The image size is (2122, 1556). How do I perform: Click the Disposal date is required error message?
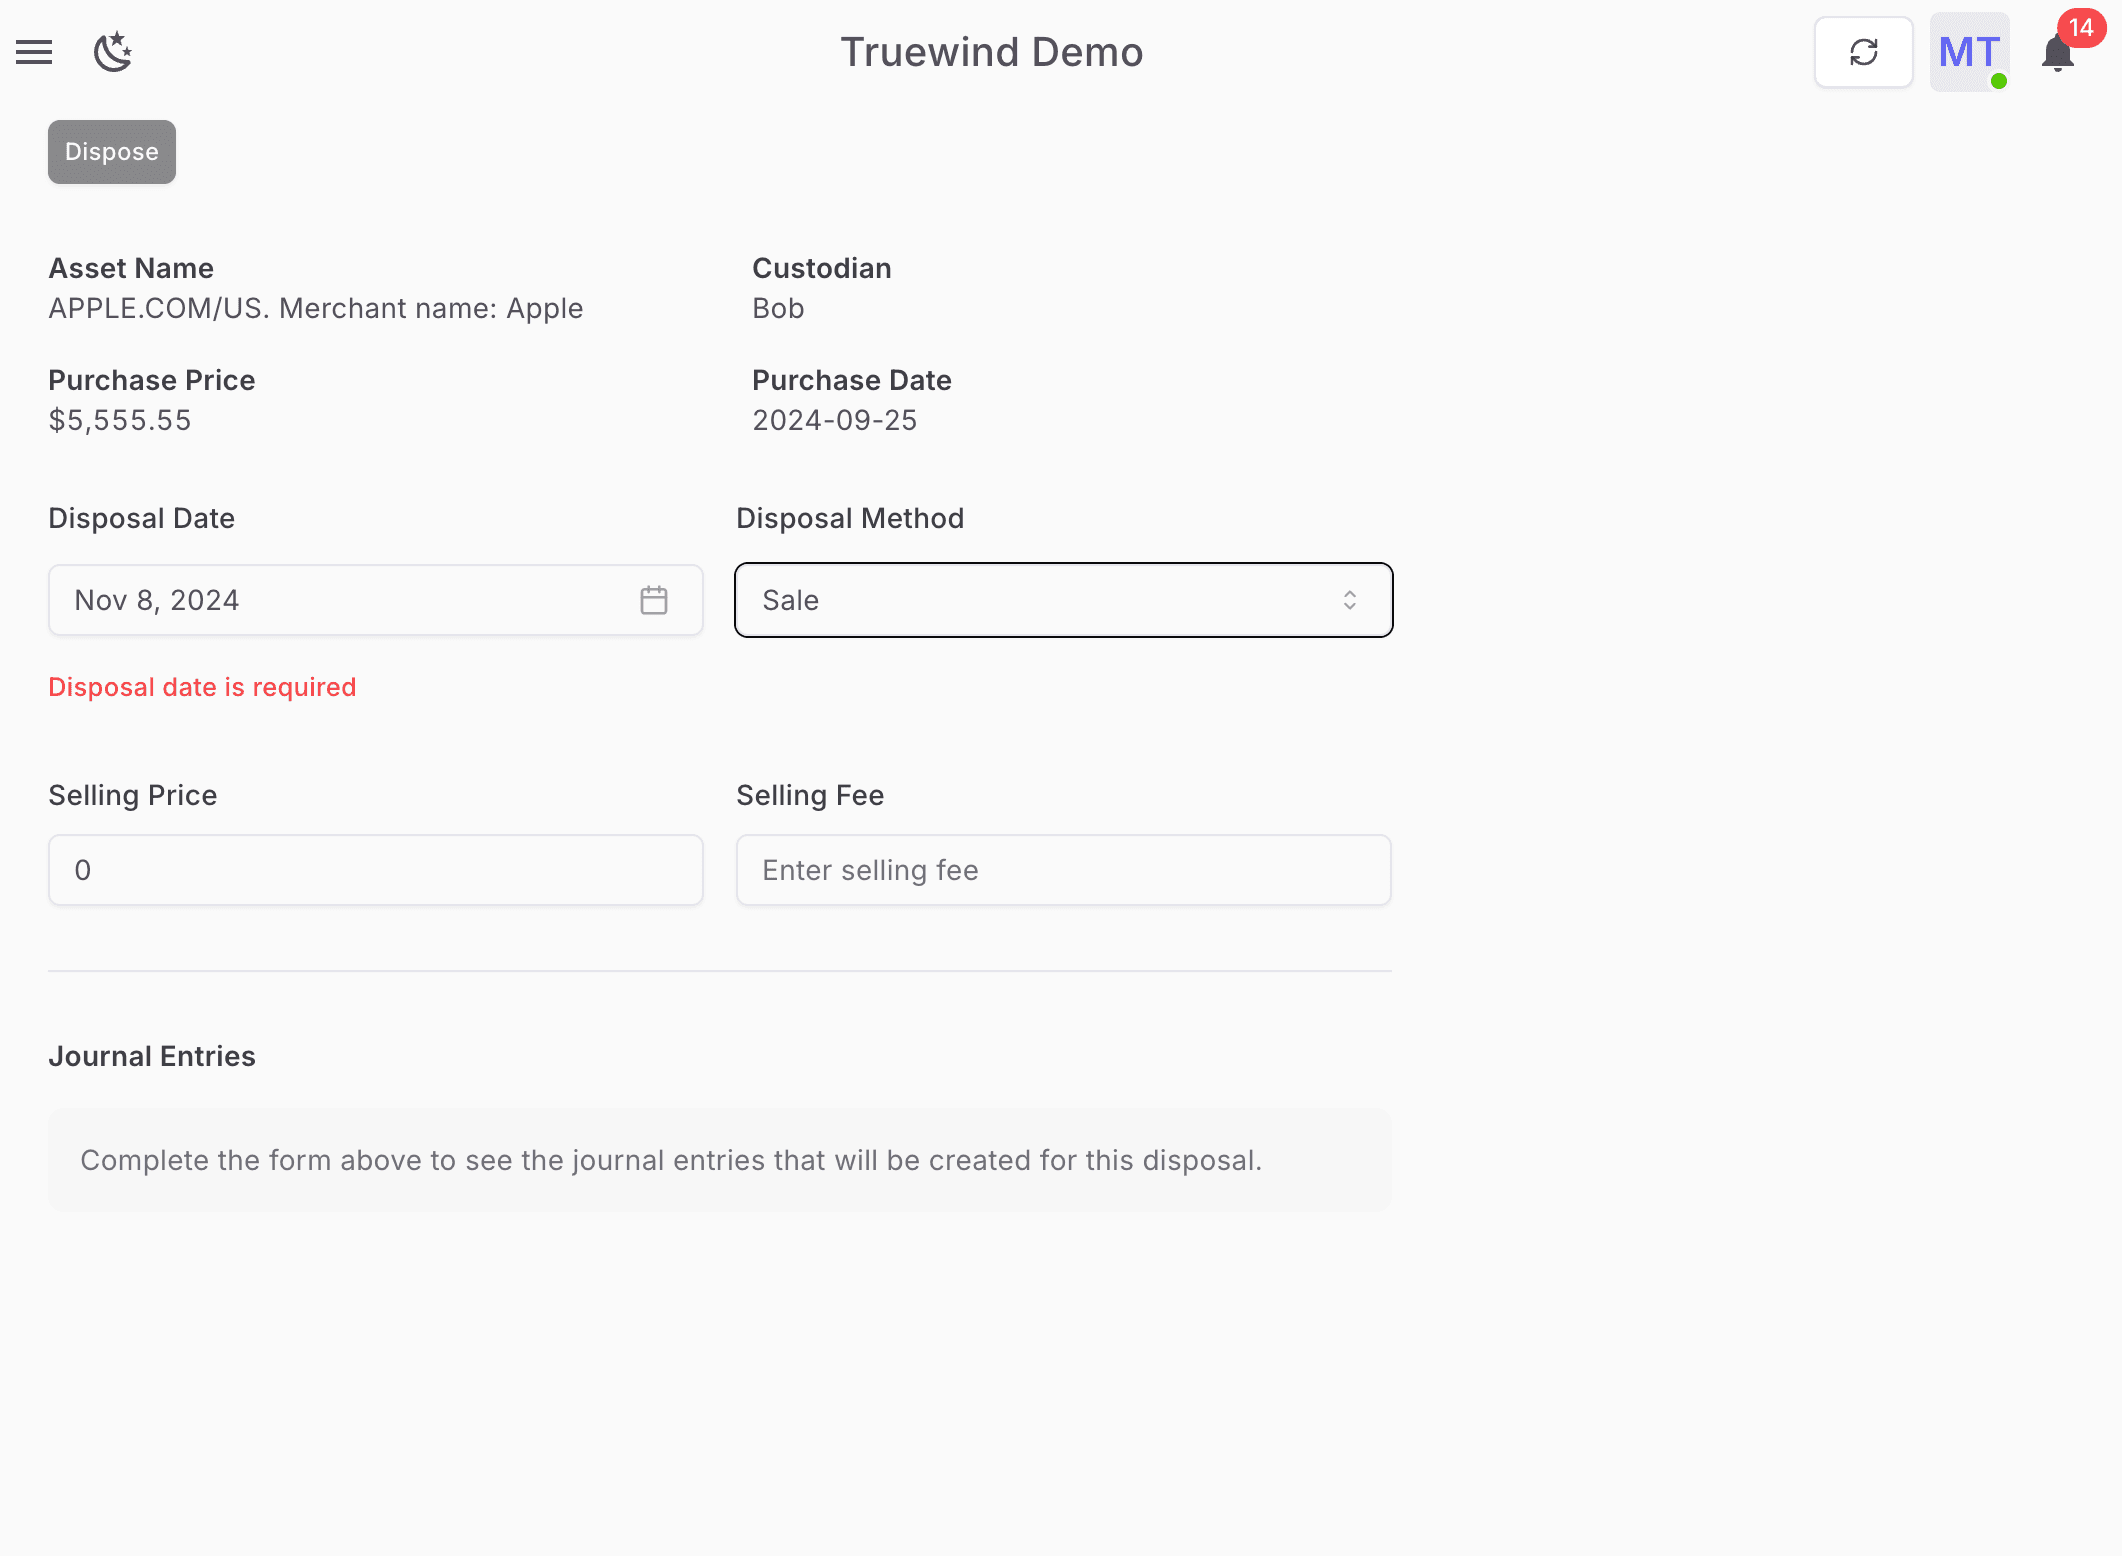202,687
